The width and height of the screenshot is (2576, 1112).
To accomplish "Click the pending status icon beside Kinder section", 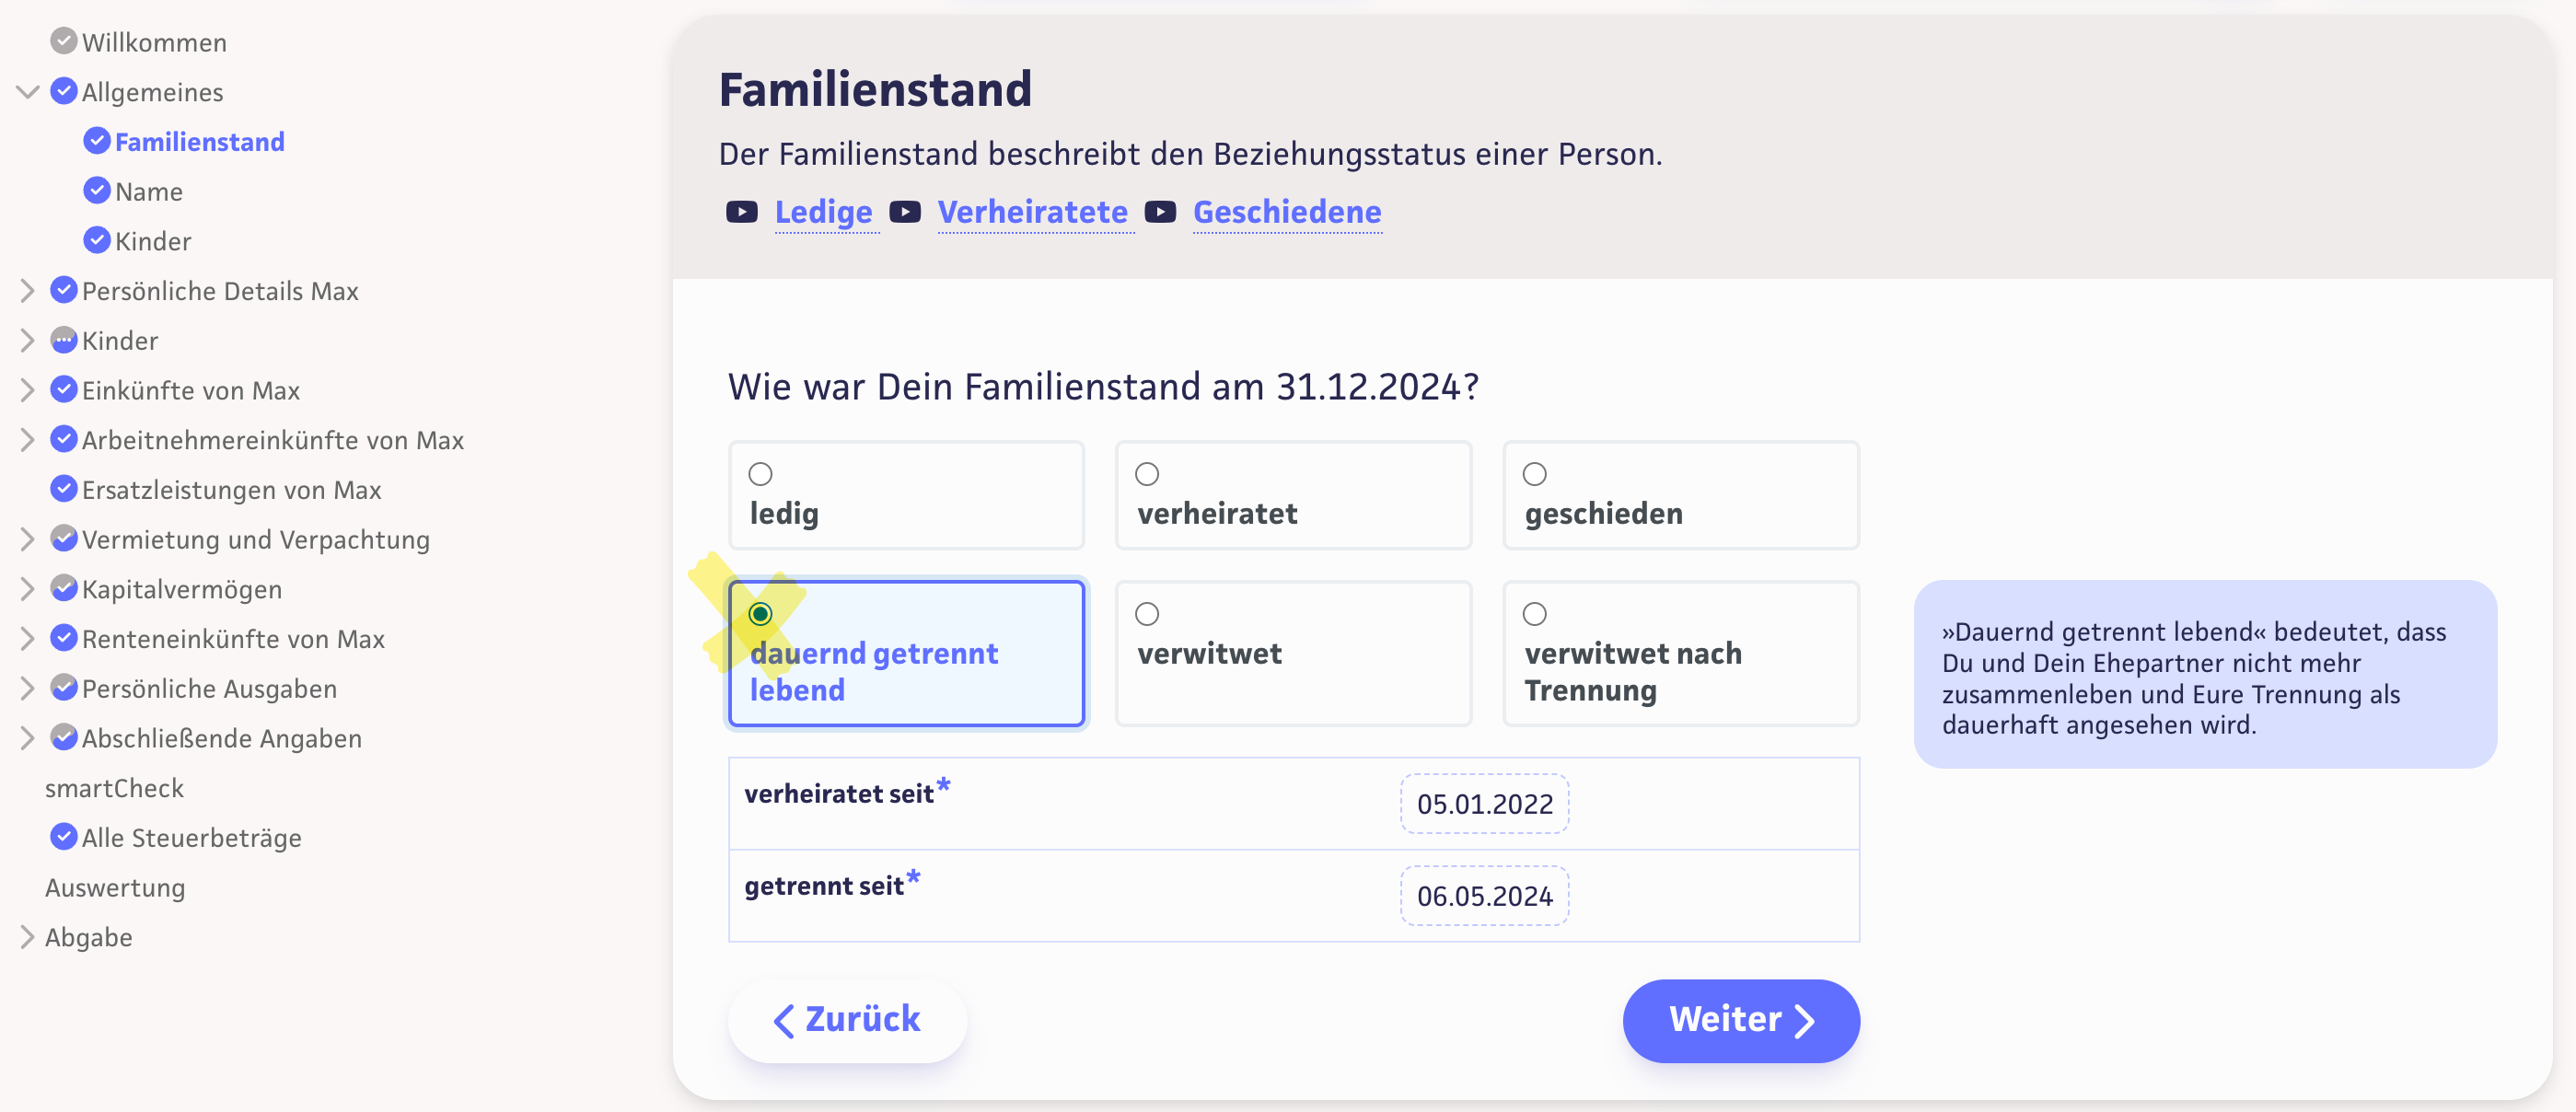I will (x=63, y=340).
